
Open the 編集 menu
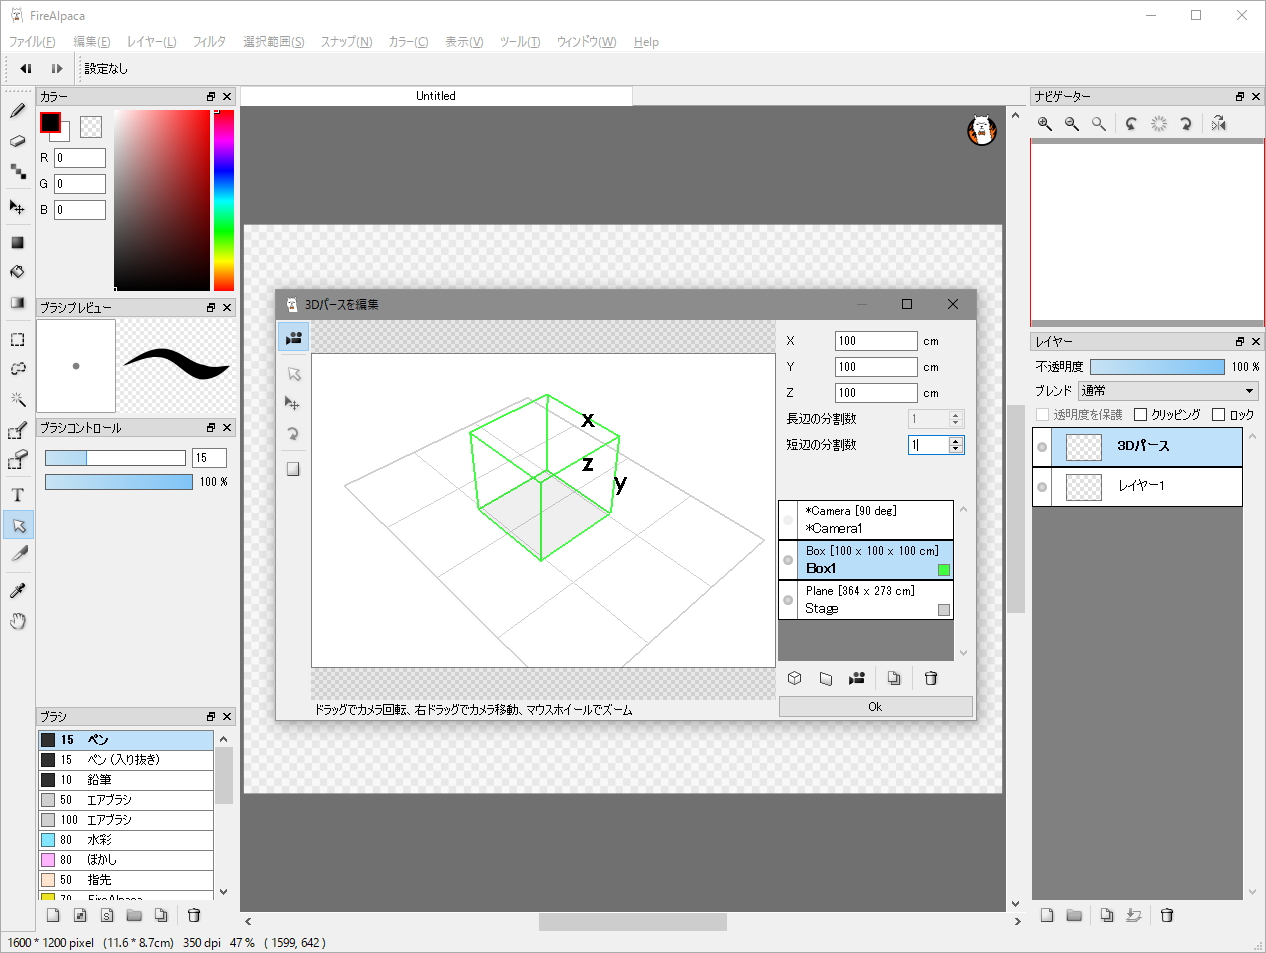pos(92,42)
